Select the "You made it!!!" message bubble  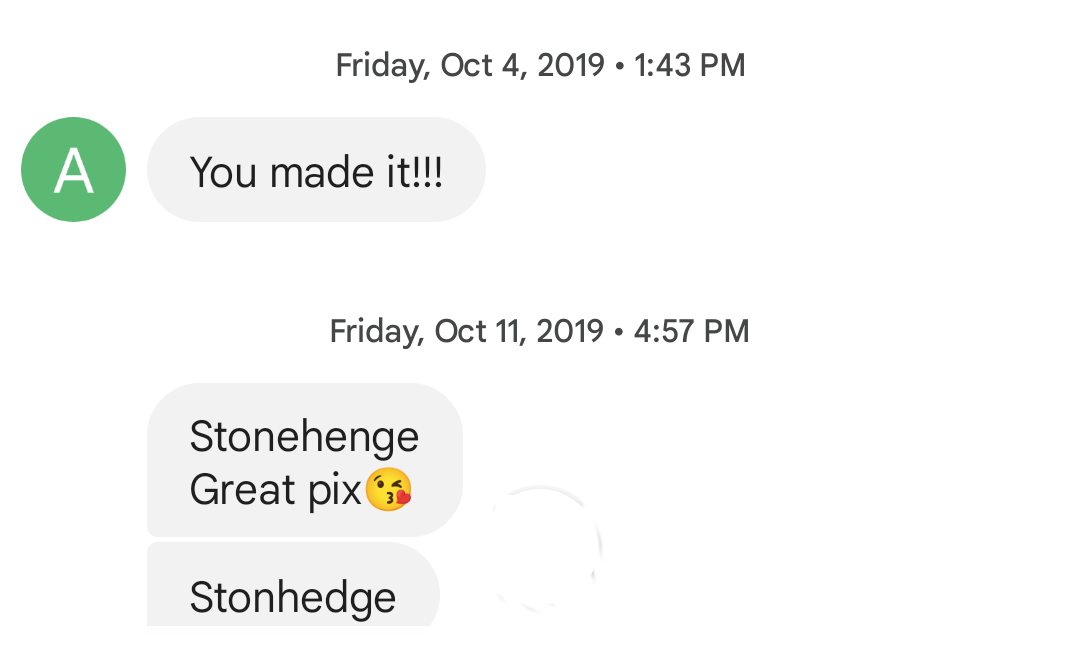(316, 170)
